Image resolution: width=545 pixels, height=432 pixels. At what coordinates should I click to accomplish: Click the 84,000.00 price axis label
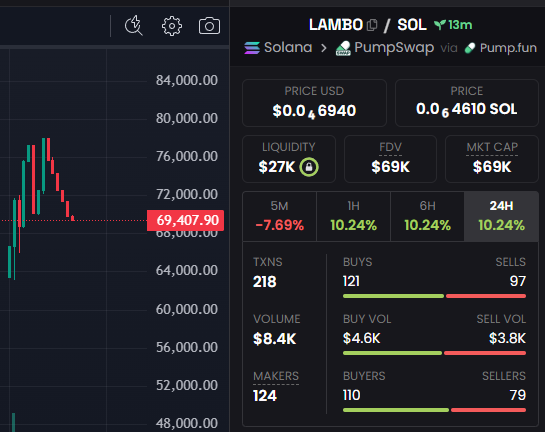(x=187, y=80)
